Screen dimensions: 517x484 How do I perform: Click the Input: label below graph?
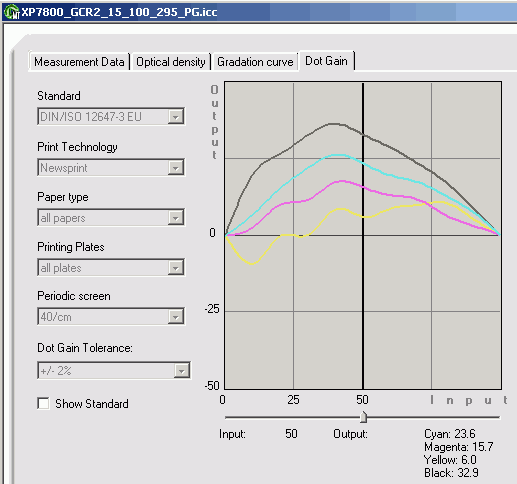pos(232,434)
